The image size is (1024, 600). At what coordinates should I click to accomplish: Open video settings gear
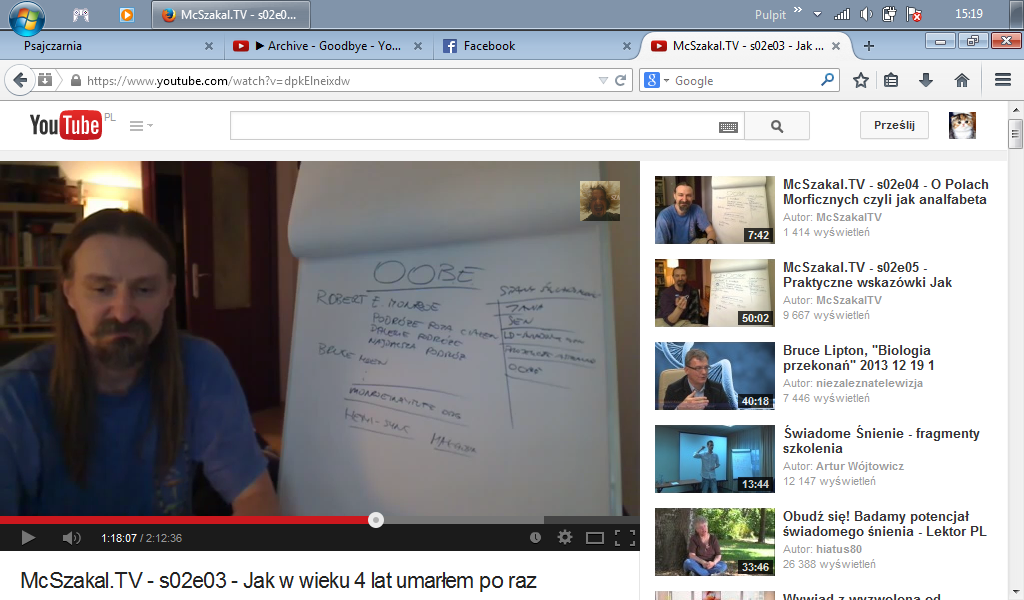coord(565,537)
